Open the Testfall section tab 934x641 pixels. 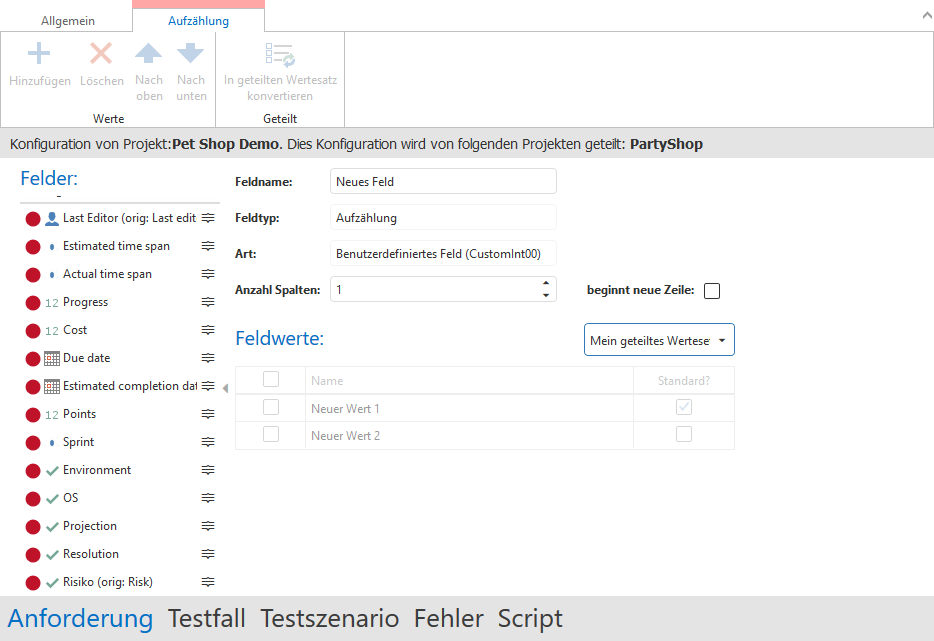pos(207,619)
